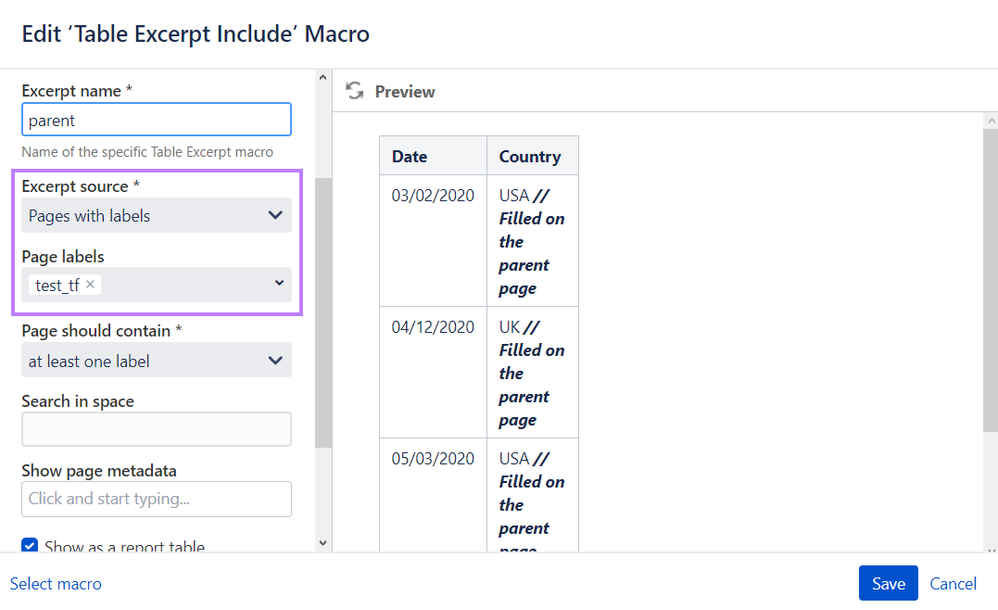Click the Preview label text
This screenshot has height=610, width=998.
point(405,91)
